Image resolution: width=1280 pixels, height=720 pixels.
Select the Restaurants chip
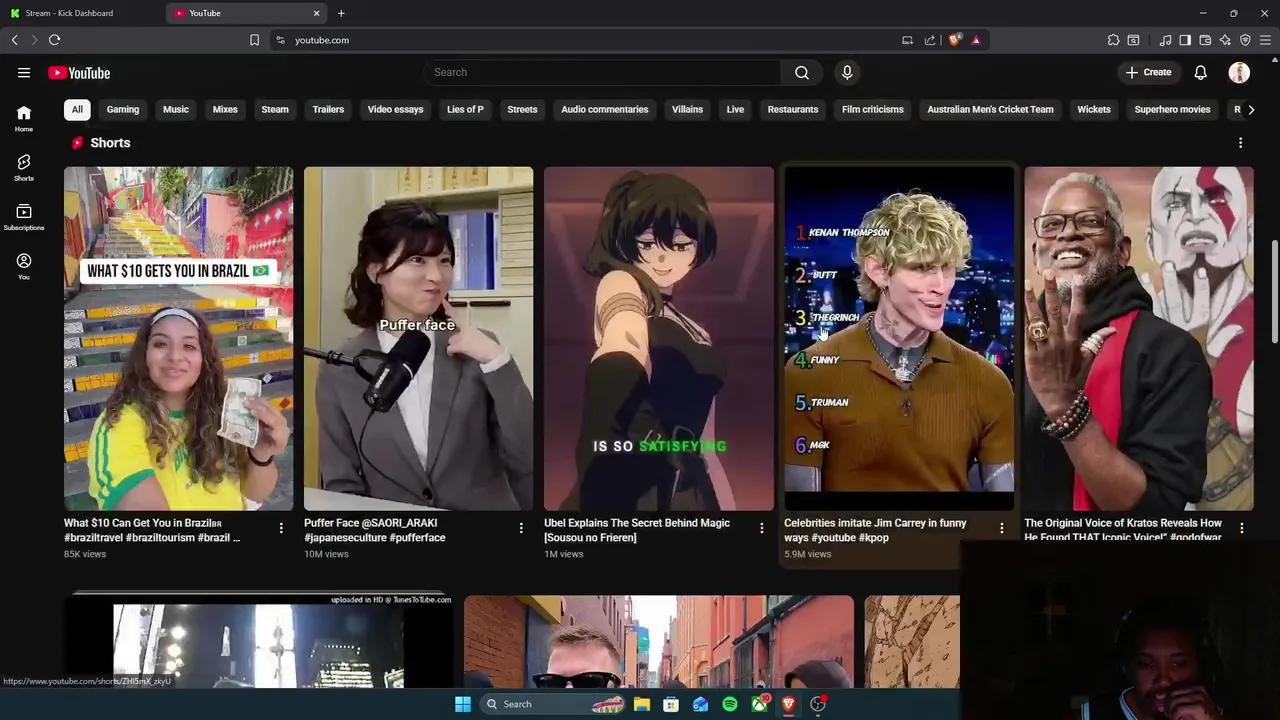(793, 109)
